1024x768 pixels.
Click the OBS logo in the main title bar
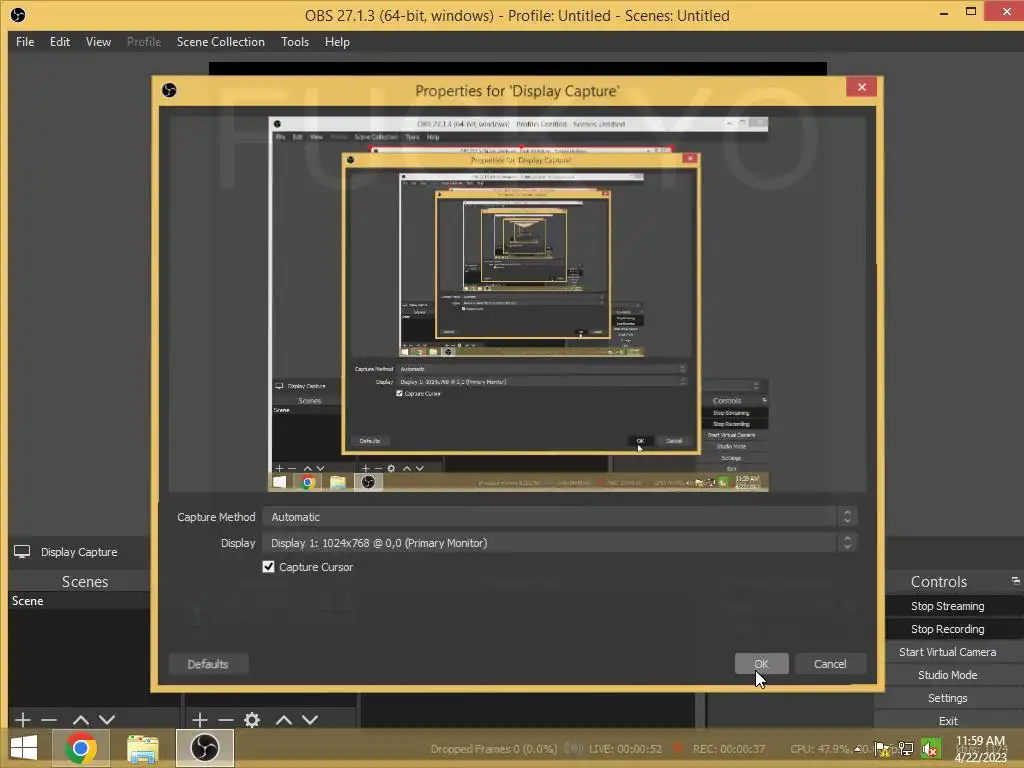pyautogui.click(x=18, y=15)
